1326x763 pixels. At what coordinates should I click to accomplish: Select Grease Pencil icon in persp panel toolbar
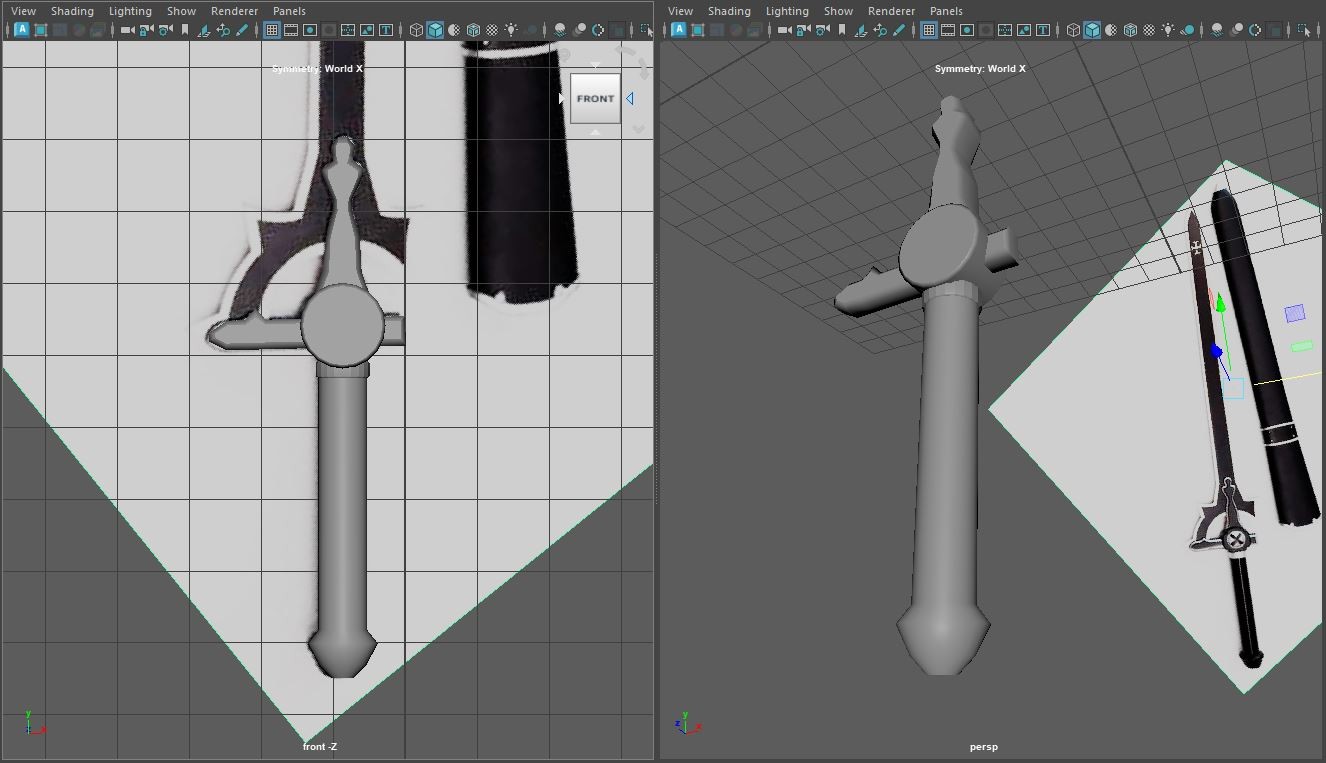tap(898, 30)
